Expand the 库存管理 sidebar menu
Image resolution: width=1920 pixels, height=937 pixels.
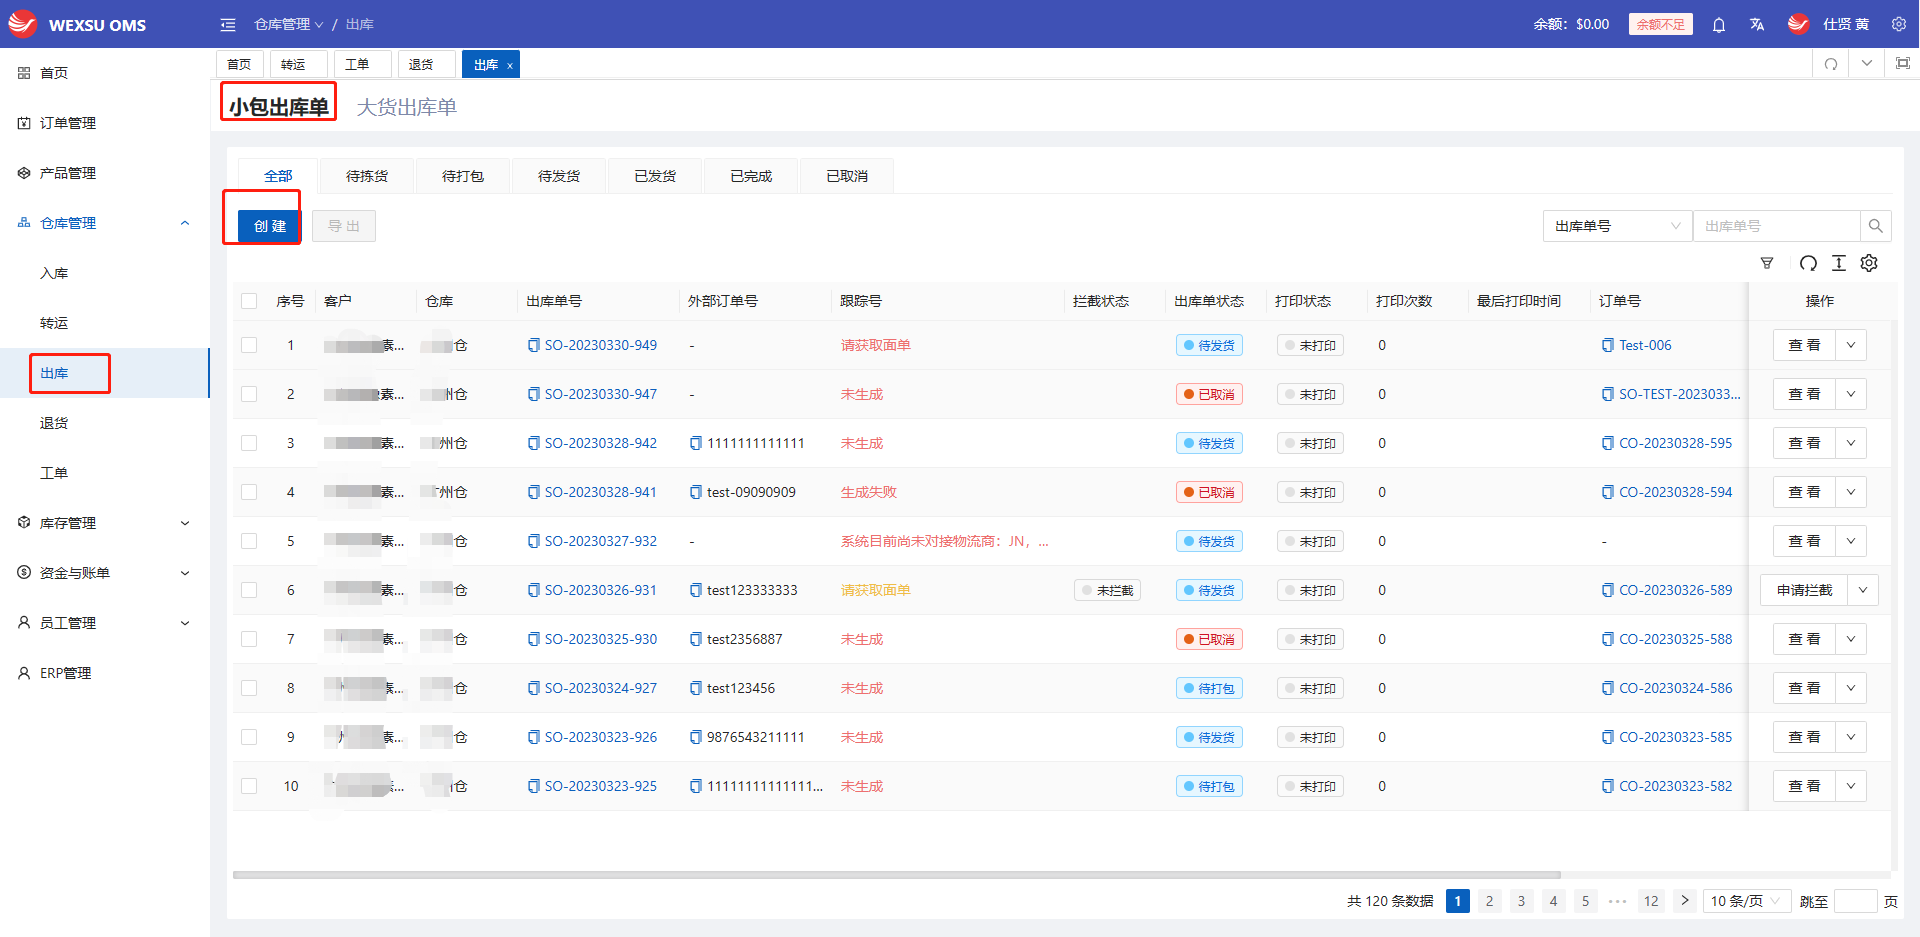[x=185, y=523]
